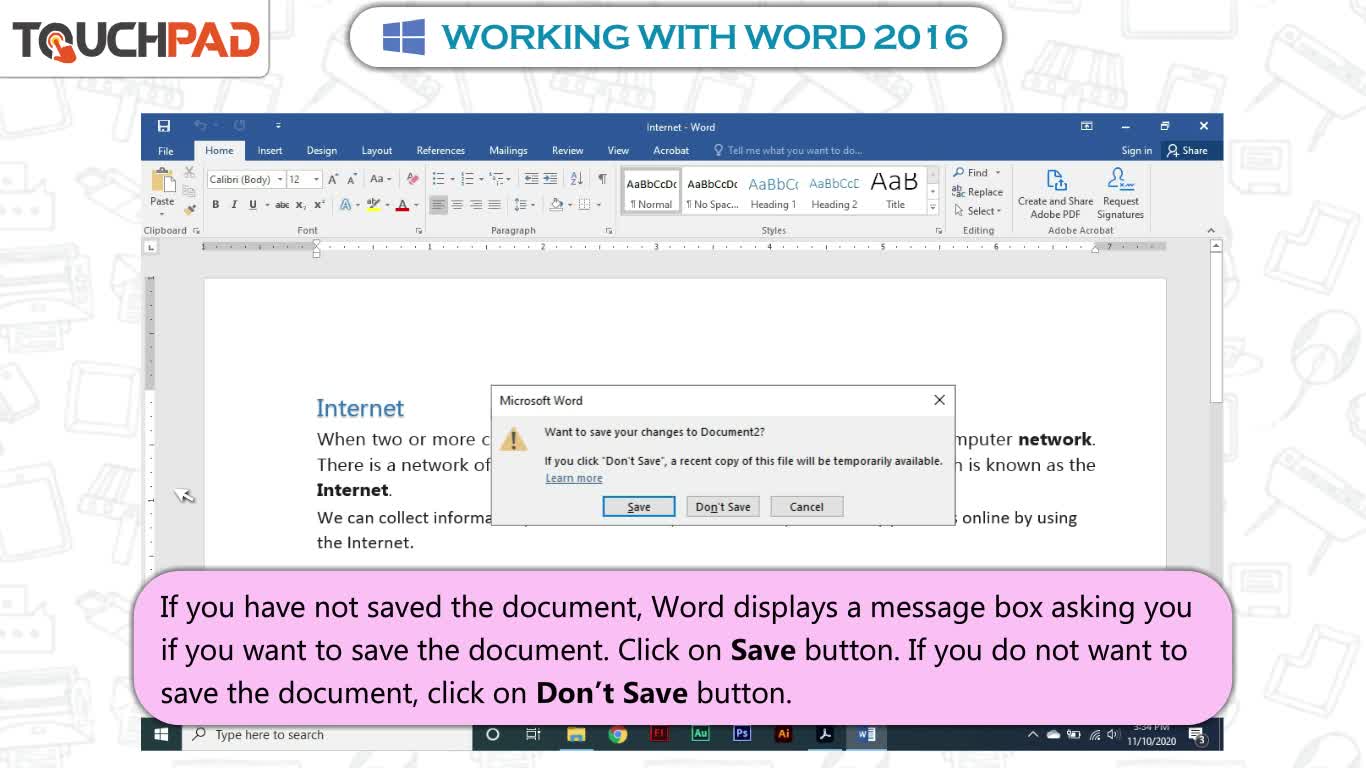This screenshot has width=1366, height=768.
Task: Collapse the ribbon with the chevron
Action: (1210, 231)
